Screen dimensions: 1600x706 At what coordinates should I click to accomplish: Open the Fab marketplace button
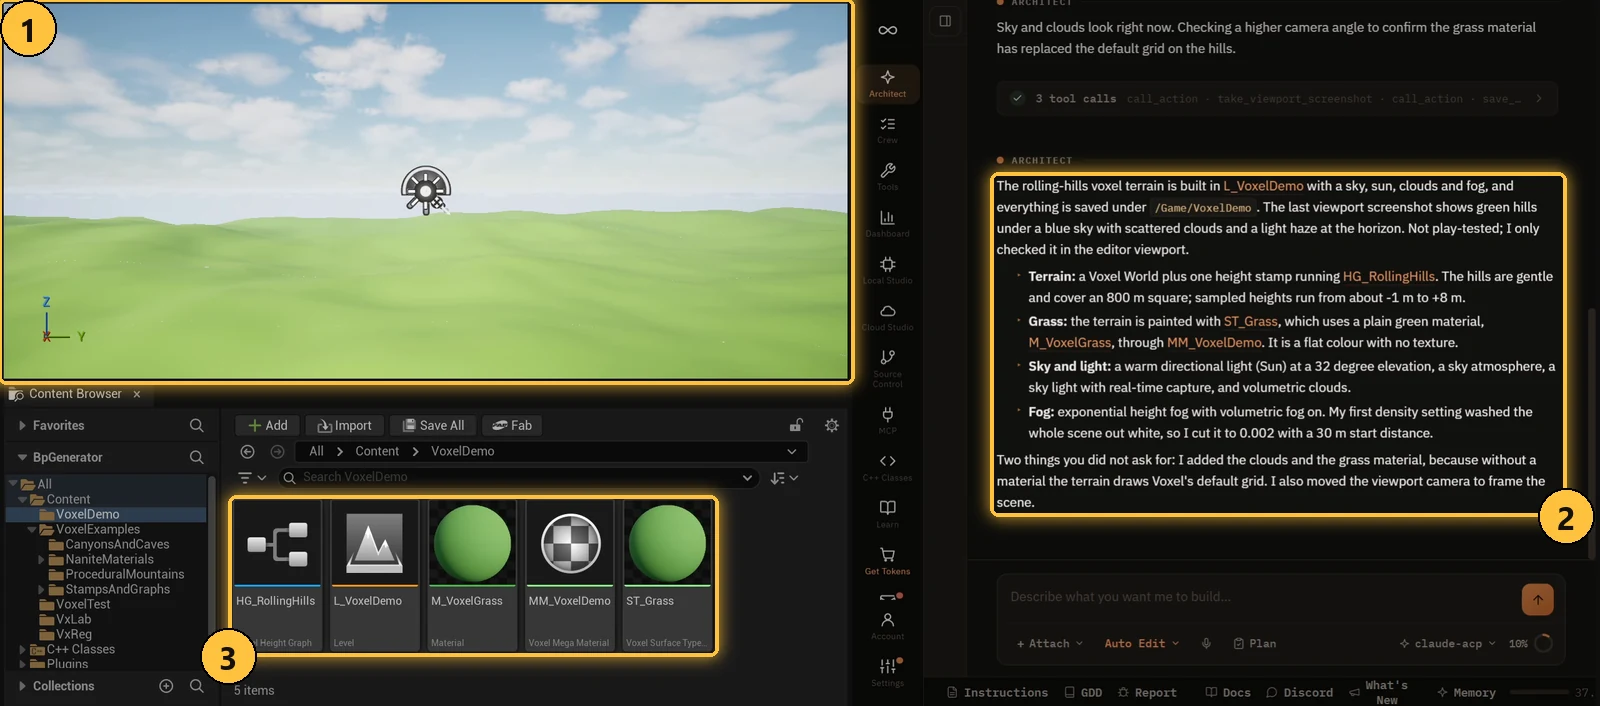click(513, 425)
